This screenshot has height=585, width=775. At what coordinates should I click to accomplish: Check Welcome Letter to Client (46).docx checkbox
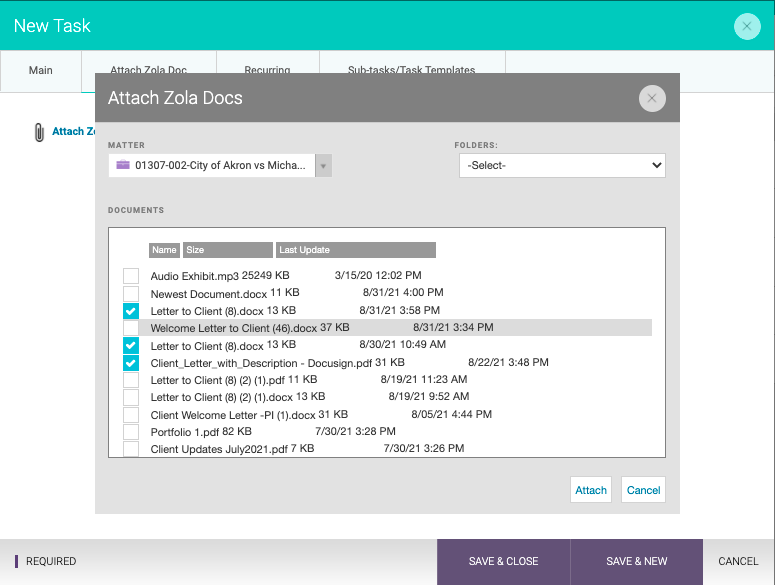(x=131, y=328)
